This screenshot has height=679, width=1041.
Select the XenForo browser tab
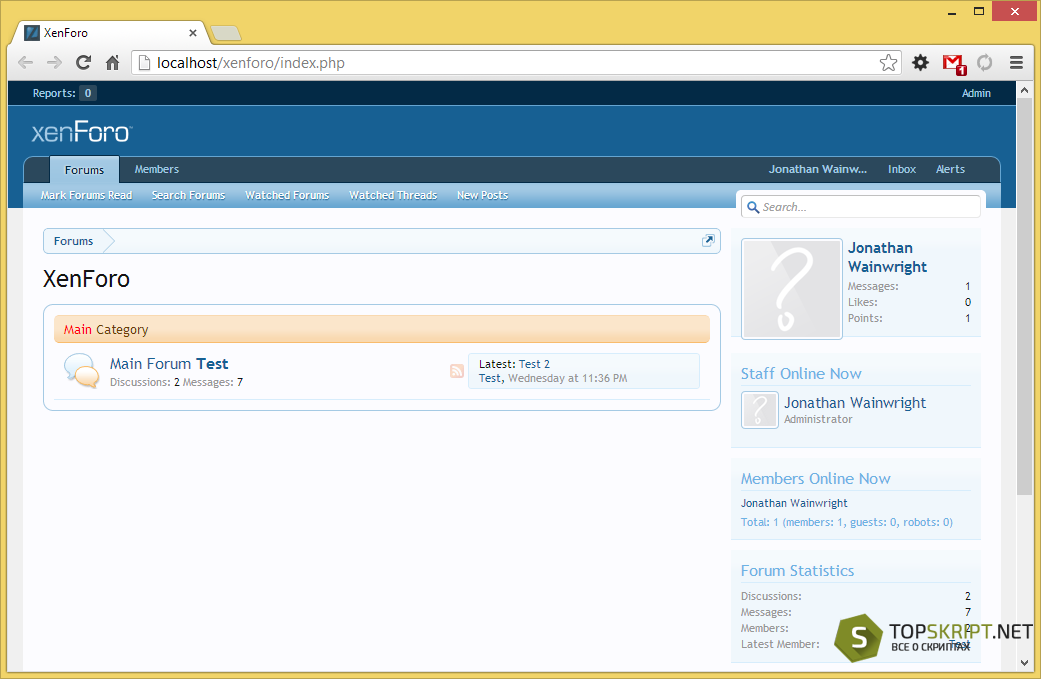pyautogui.click(x=110, y=33)
